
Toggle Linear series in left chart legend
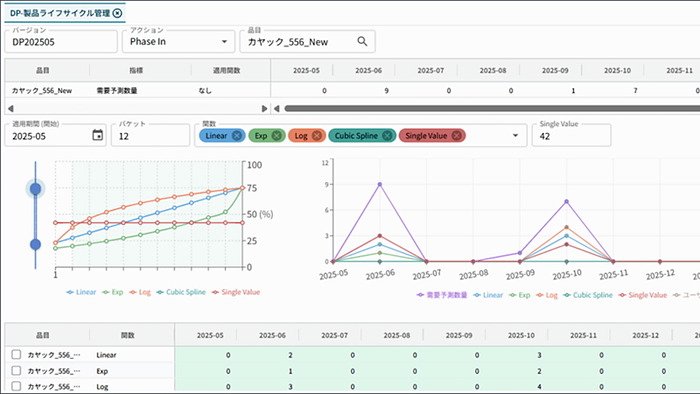click(81, 292)
